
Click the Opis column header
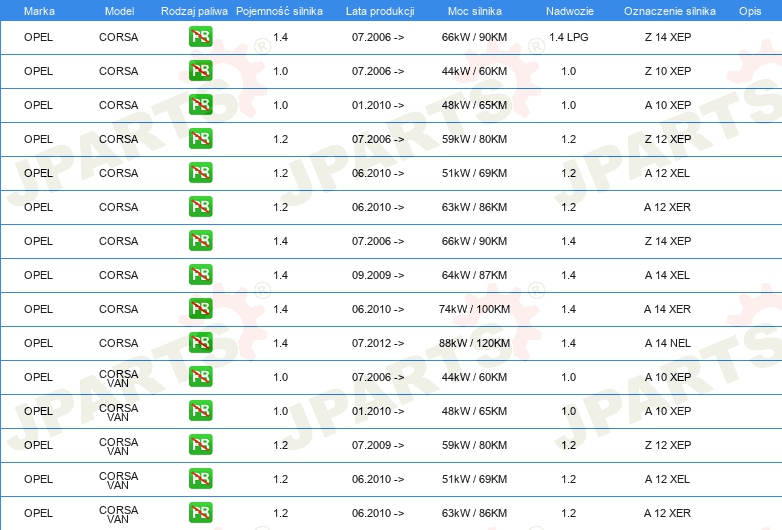749,10
